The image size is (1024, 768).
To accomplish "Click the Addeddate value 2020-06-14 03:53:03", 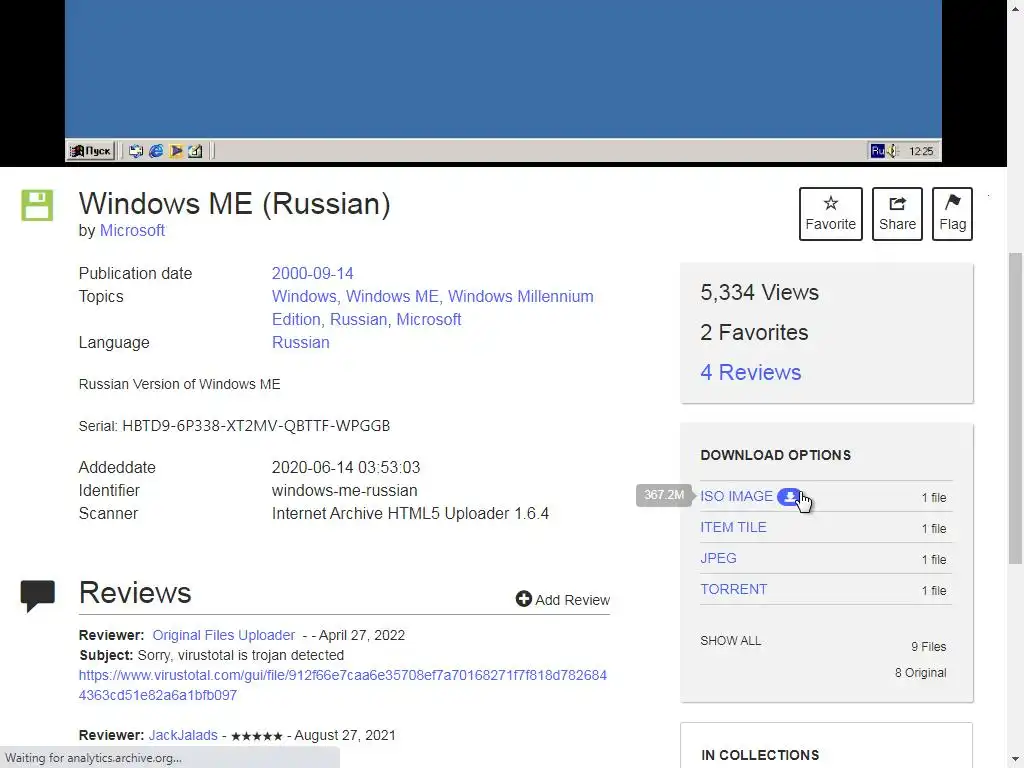I will click(345, 468).
